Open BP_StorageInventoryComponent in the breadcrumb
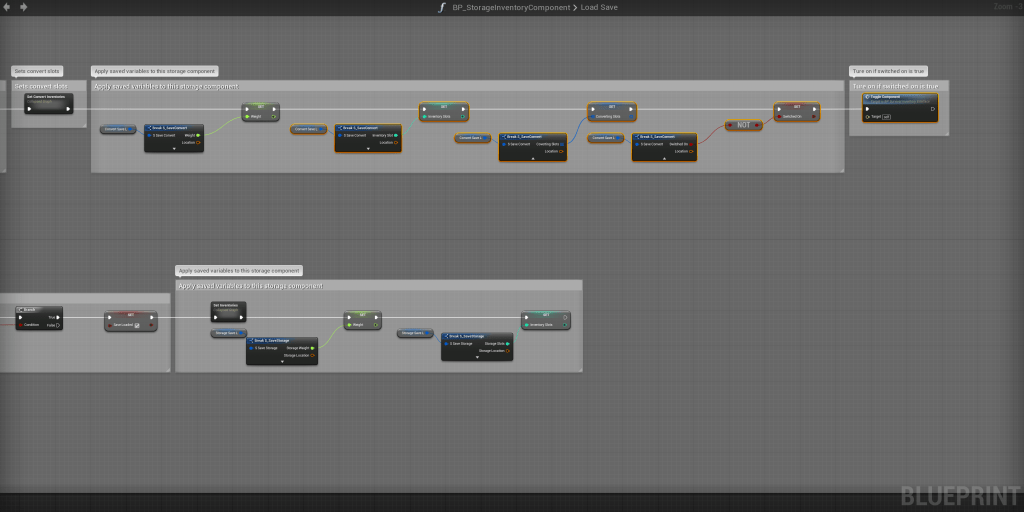Screen dimensions: 1024x512 pos(510,7)
